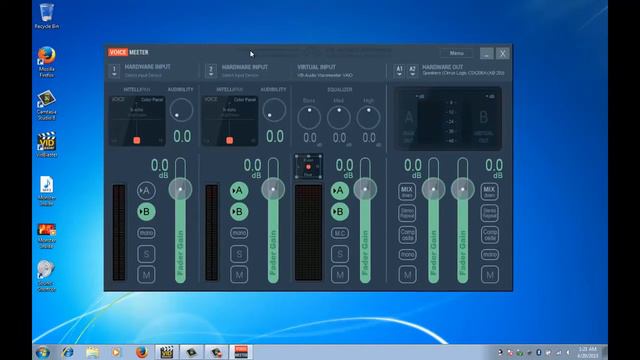Select the red-orange shortcut icon on desktop
The image size is (640, 360).
tap(47, 236)
